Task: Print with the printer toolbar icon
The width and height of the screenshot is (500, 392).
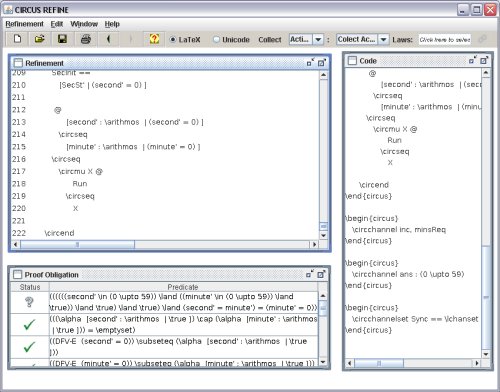Action: coord(86,39)
